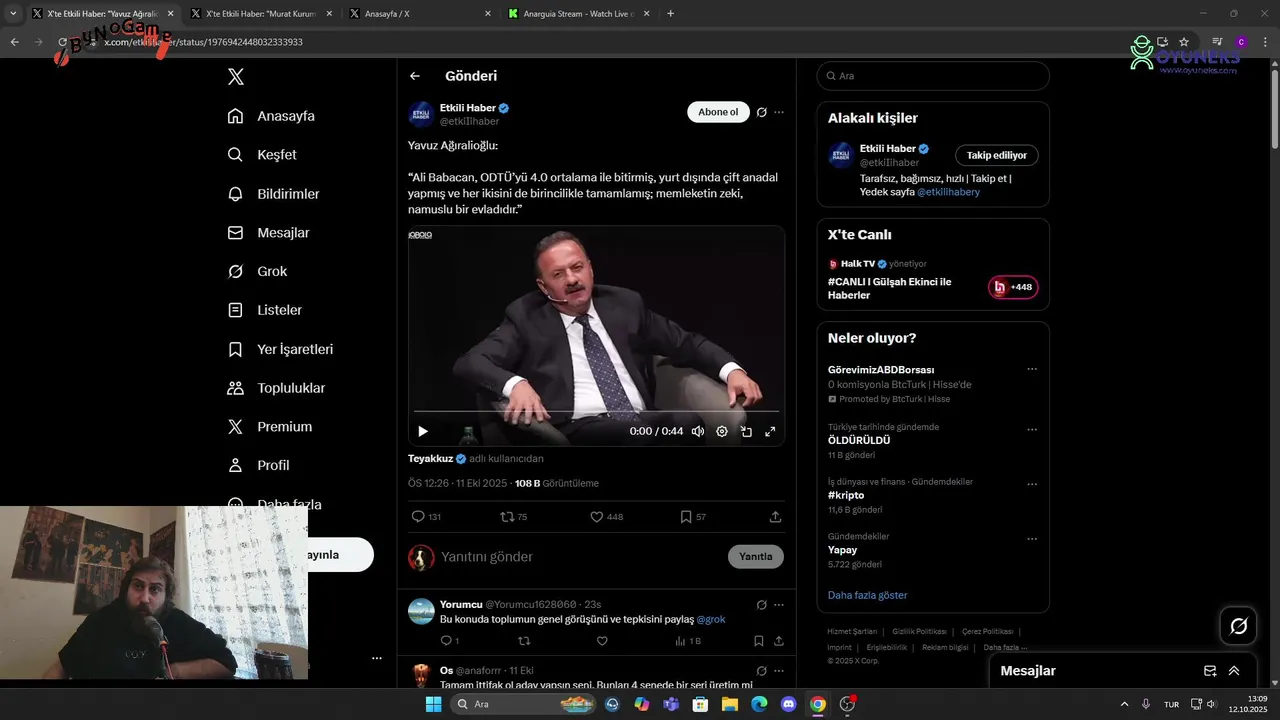The width and height of the screenshot is (1280, 720).
Task: Join Halk TV live +448 listeners
Action: point(1013,288)
